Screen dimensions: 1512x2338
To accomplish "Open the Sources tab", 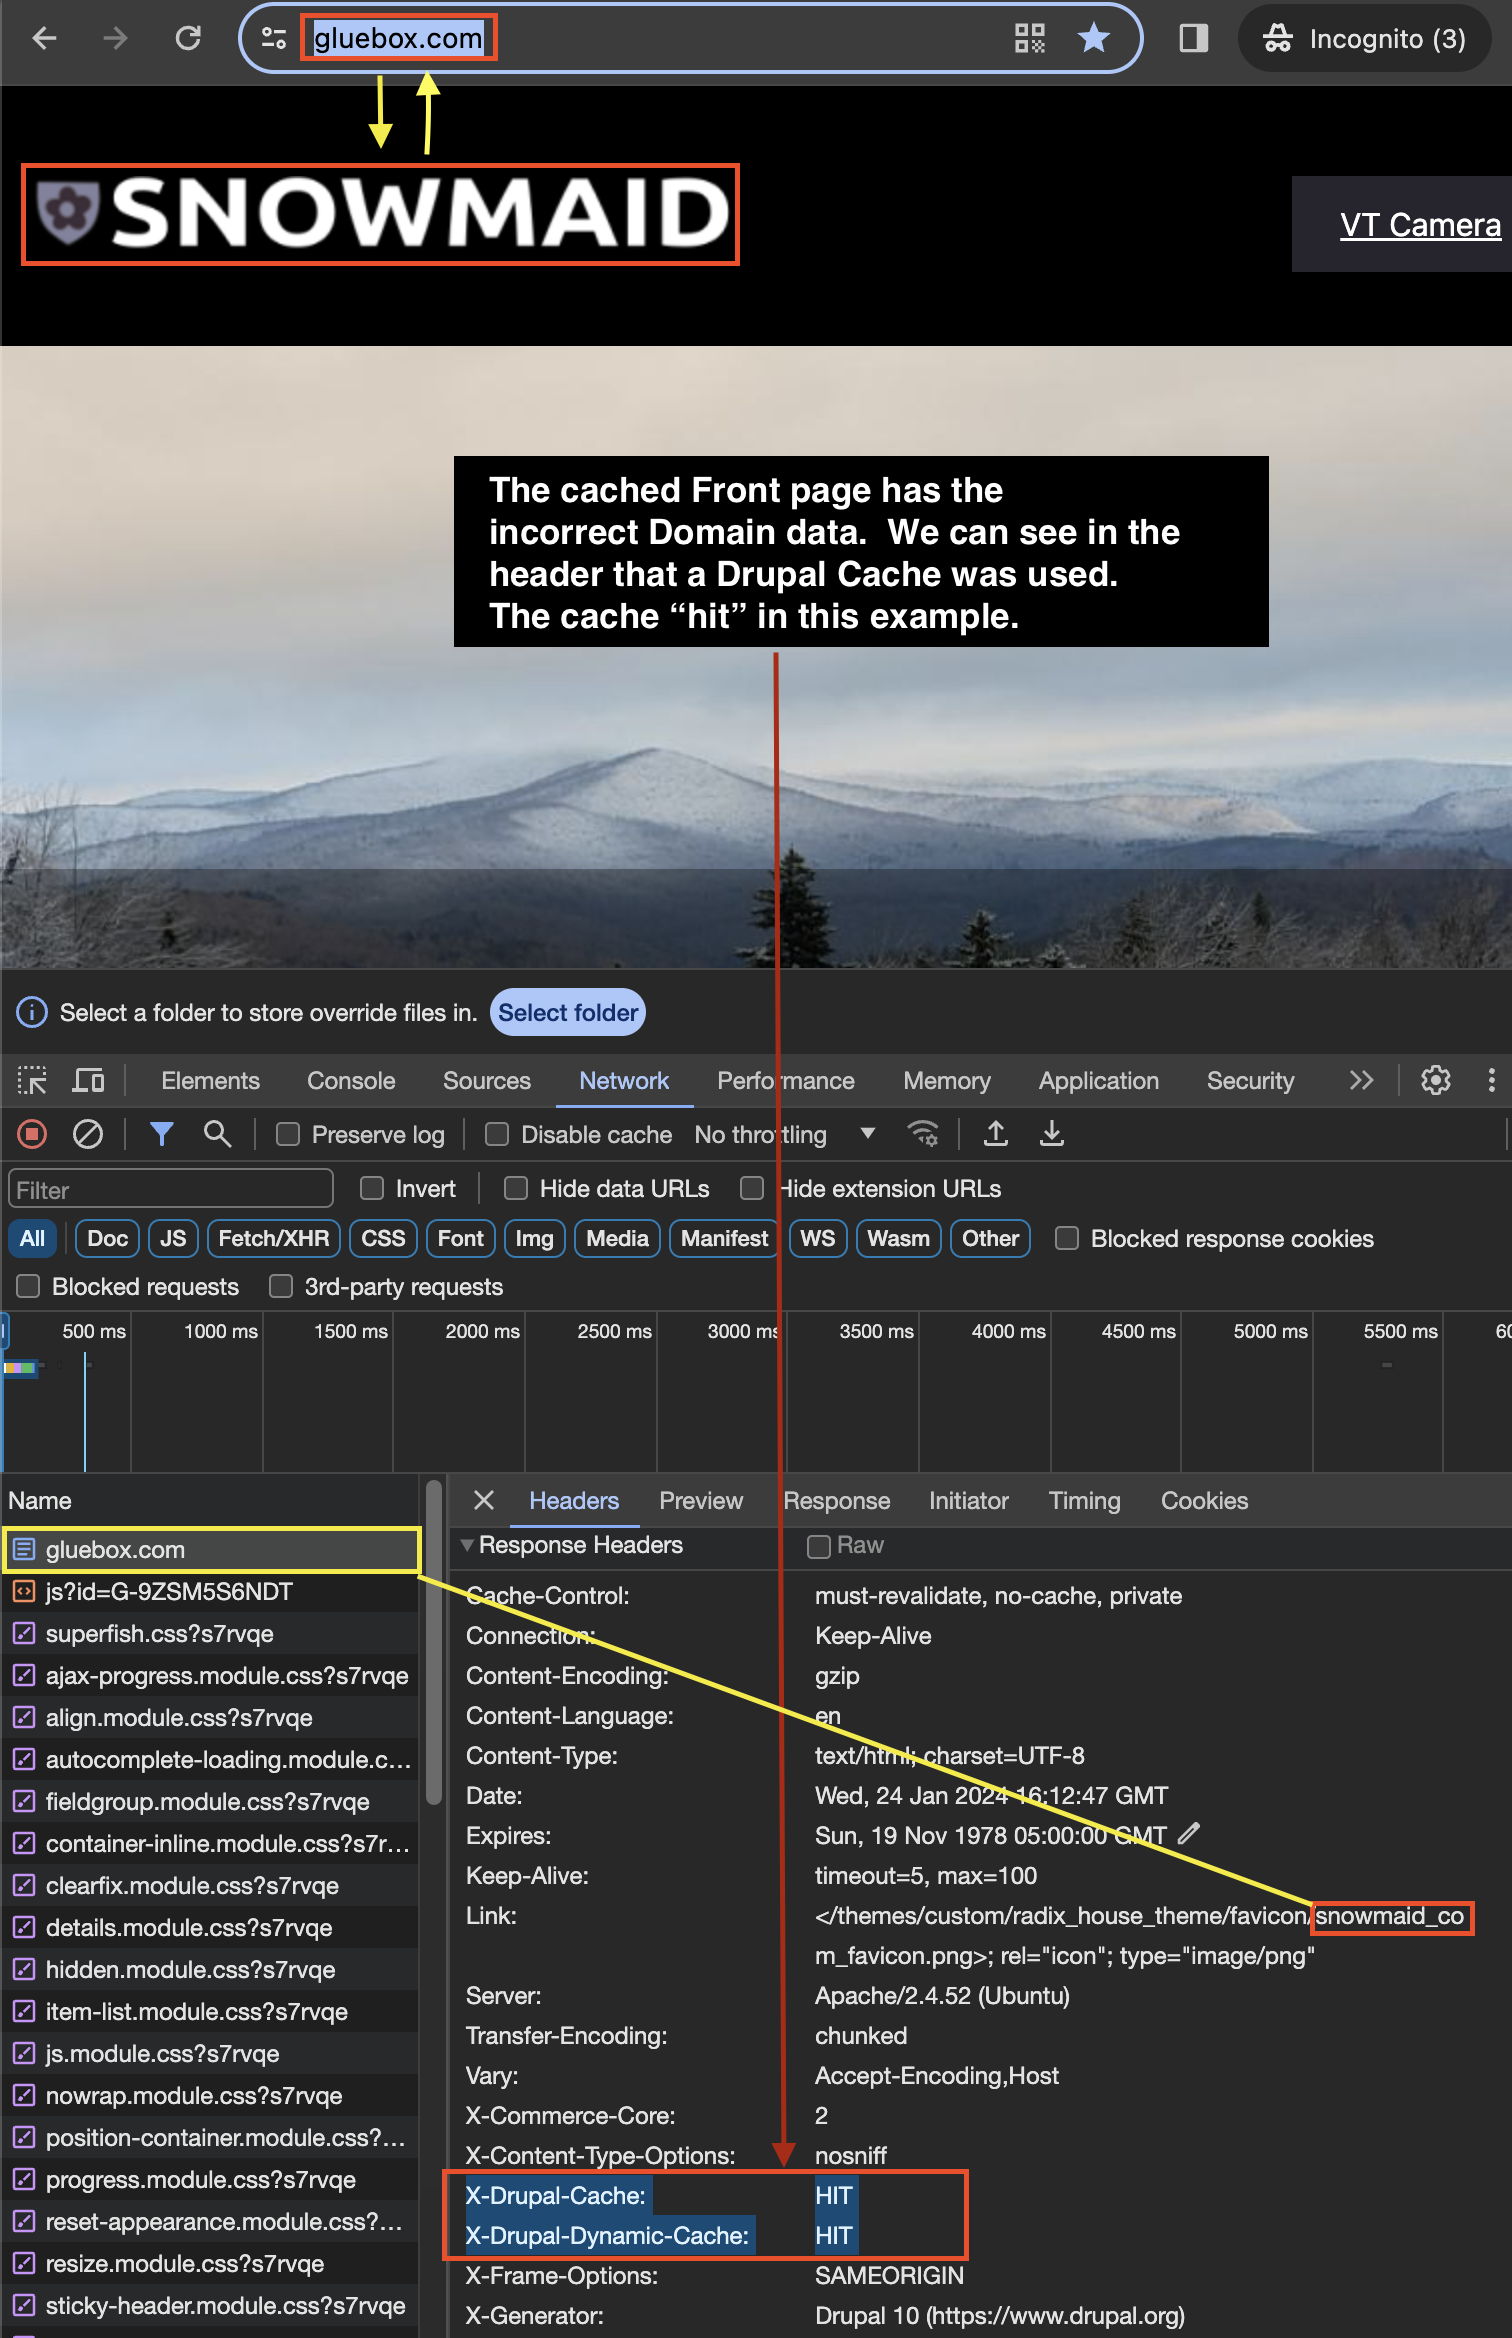I will [487, 1081].
